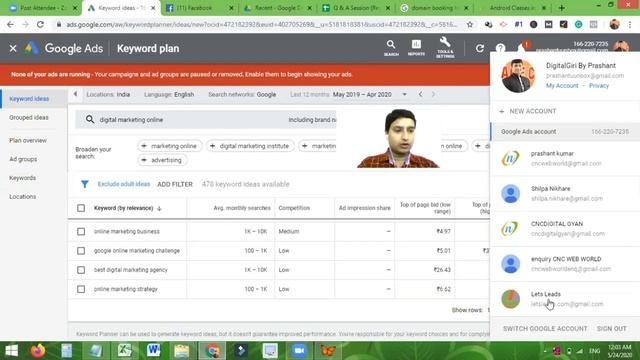Change Language English setting
640x360 pixels.
[x=169, y=94]
